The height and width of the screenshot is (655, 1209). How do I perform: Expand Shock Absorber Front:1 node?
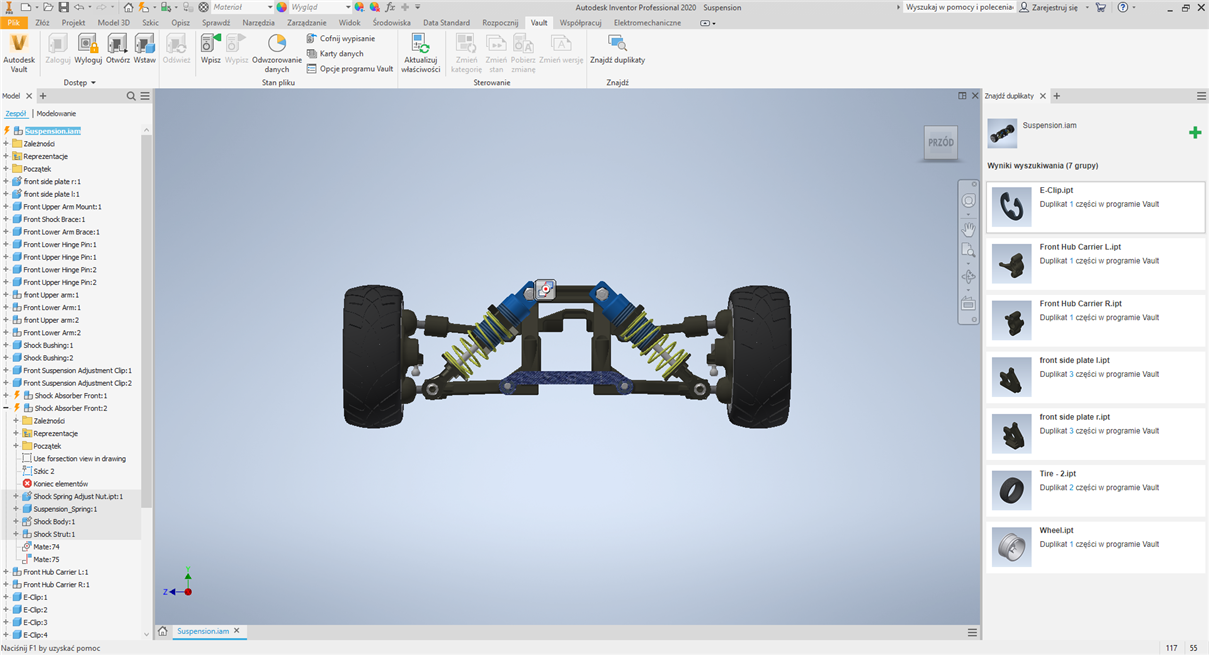click(x=6, y=396)
